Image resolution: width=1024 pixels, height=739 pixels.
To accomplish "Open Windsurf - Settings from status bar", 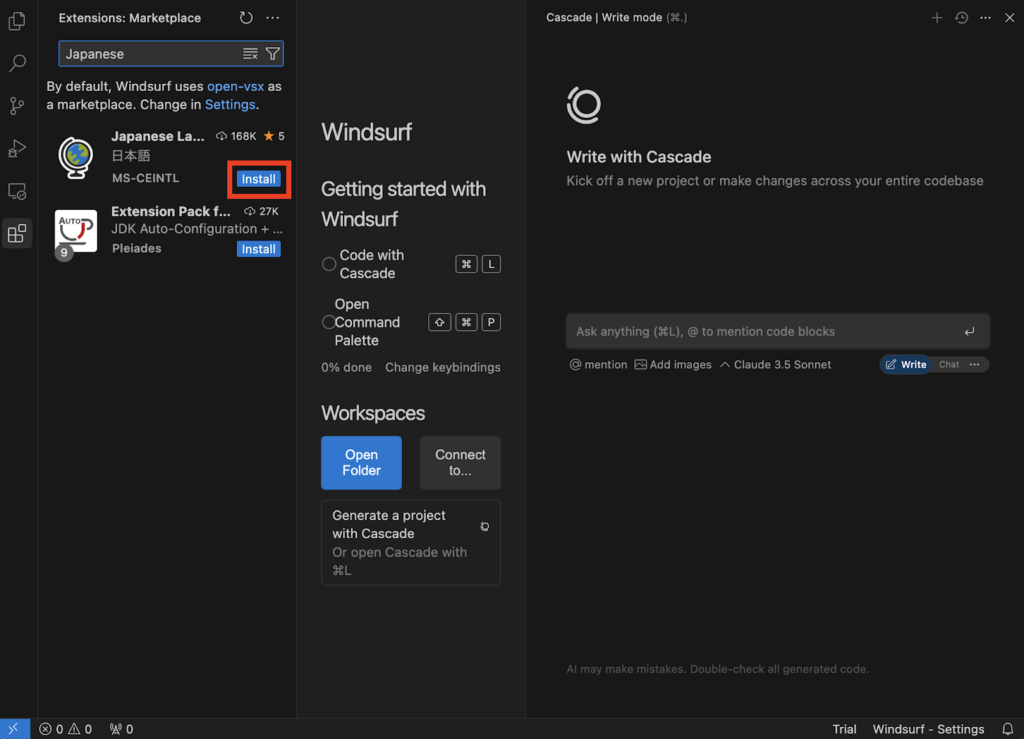I will [928, 729].
